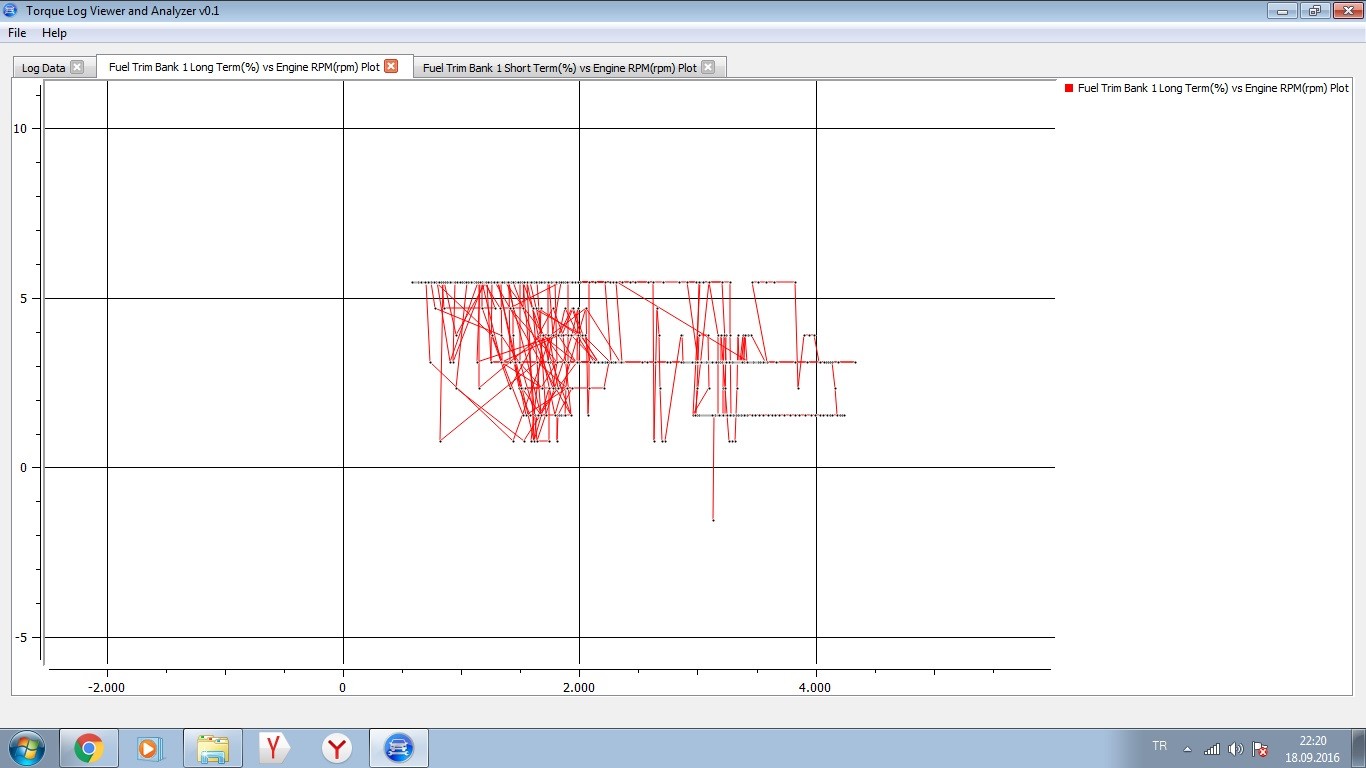Click the red legend color square
The image size is (1366, 768).
click(x=1069, y=88)
